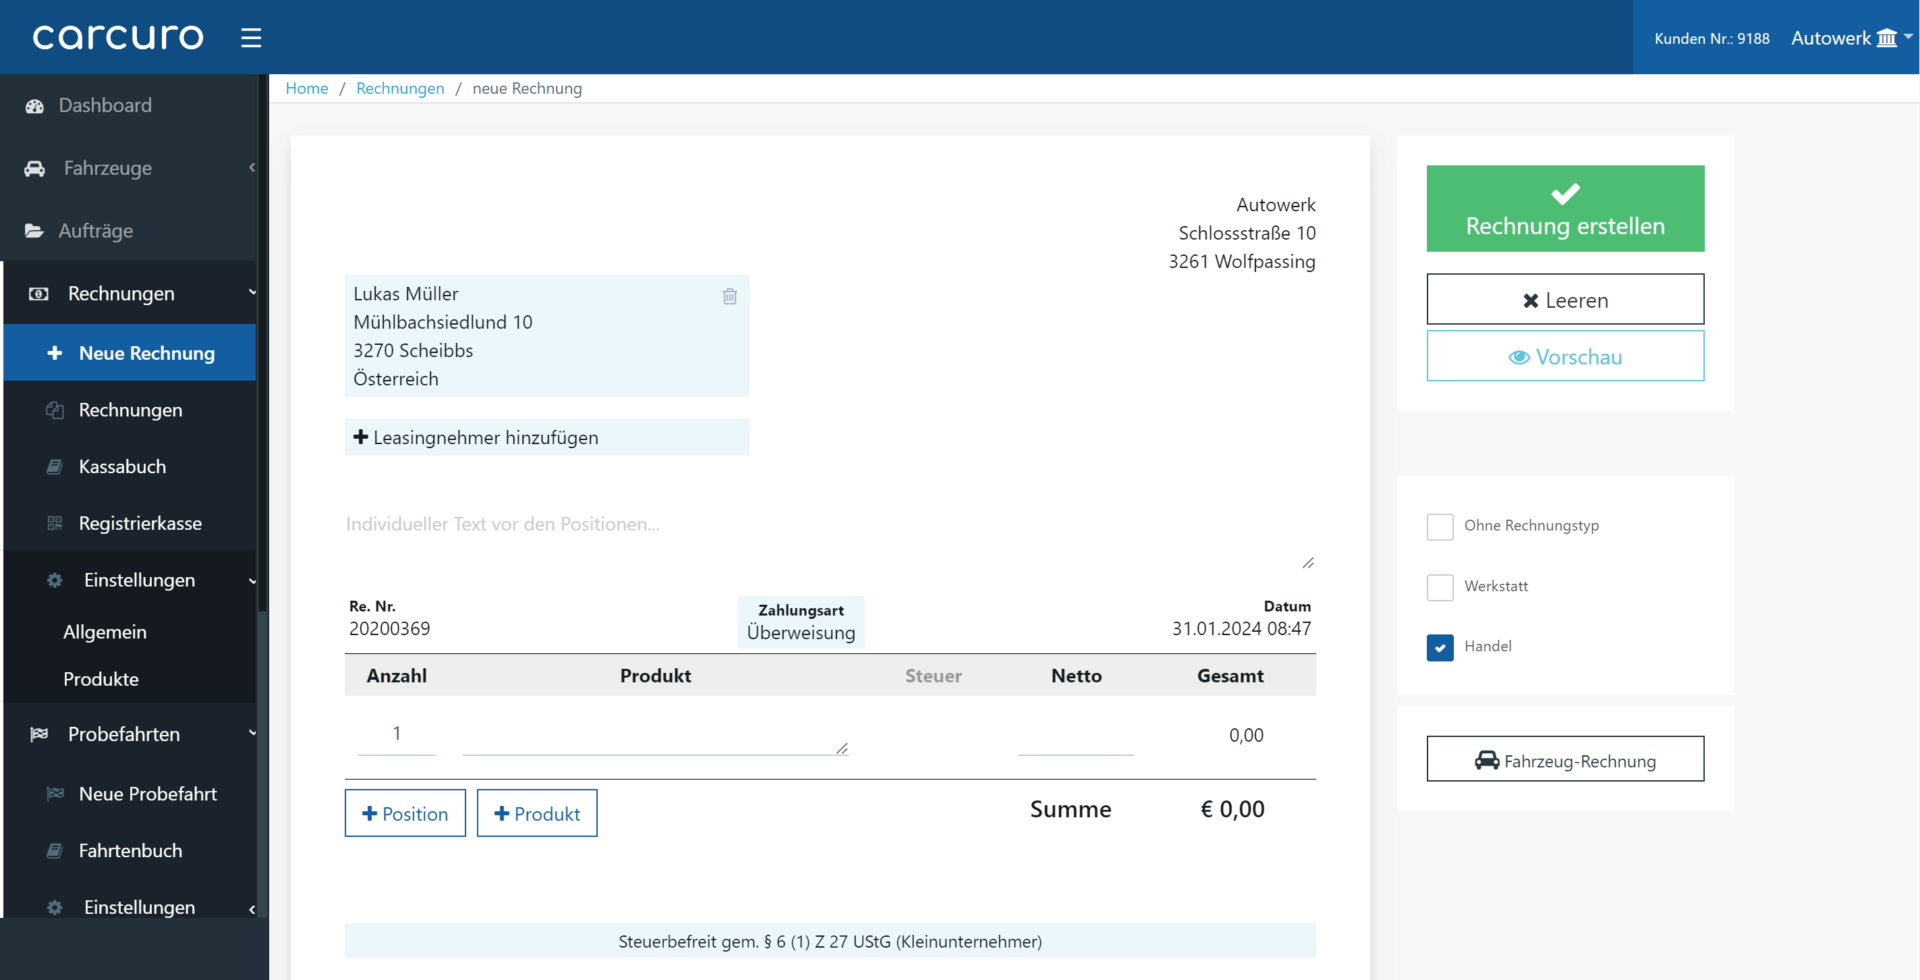Follow the Rechnungen breadcrumb link

(x=400, y=89)
